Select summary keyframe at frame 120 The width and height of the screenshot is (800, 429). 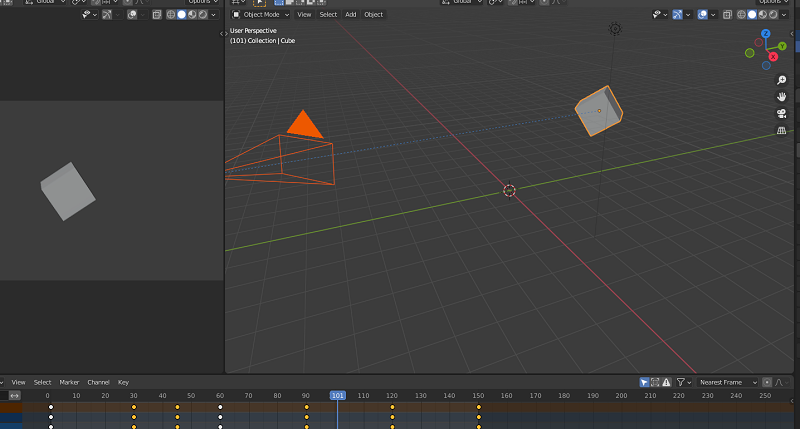(x=392, y=407)
